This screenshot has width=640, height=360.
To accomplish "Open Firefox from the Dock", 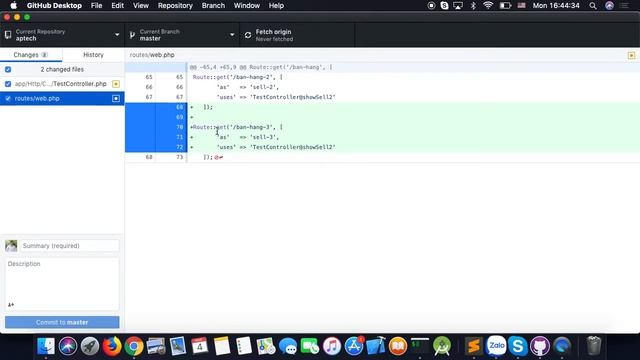I will [112, 346].
